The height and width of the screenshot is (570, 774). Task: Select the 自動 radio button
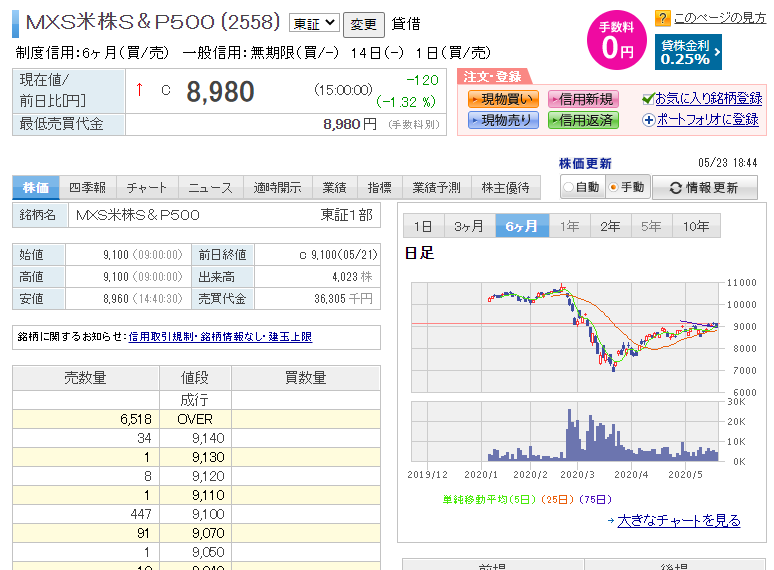pyautogui.click(x=569, y=187)
